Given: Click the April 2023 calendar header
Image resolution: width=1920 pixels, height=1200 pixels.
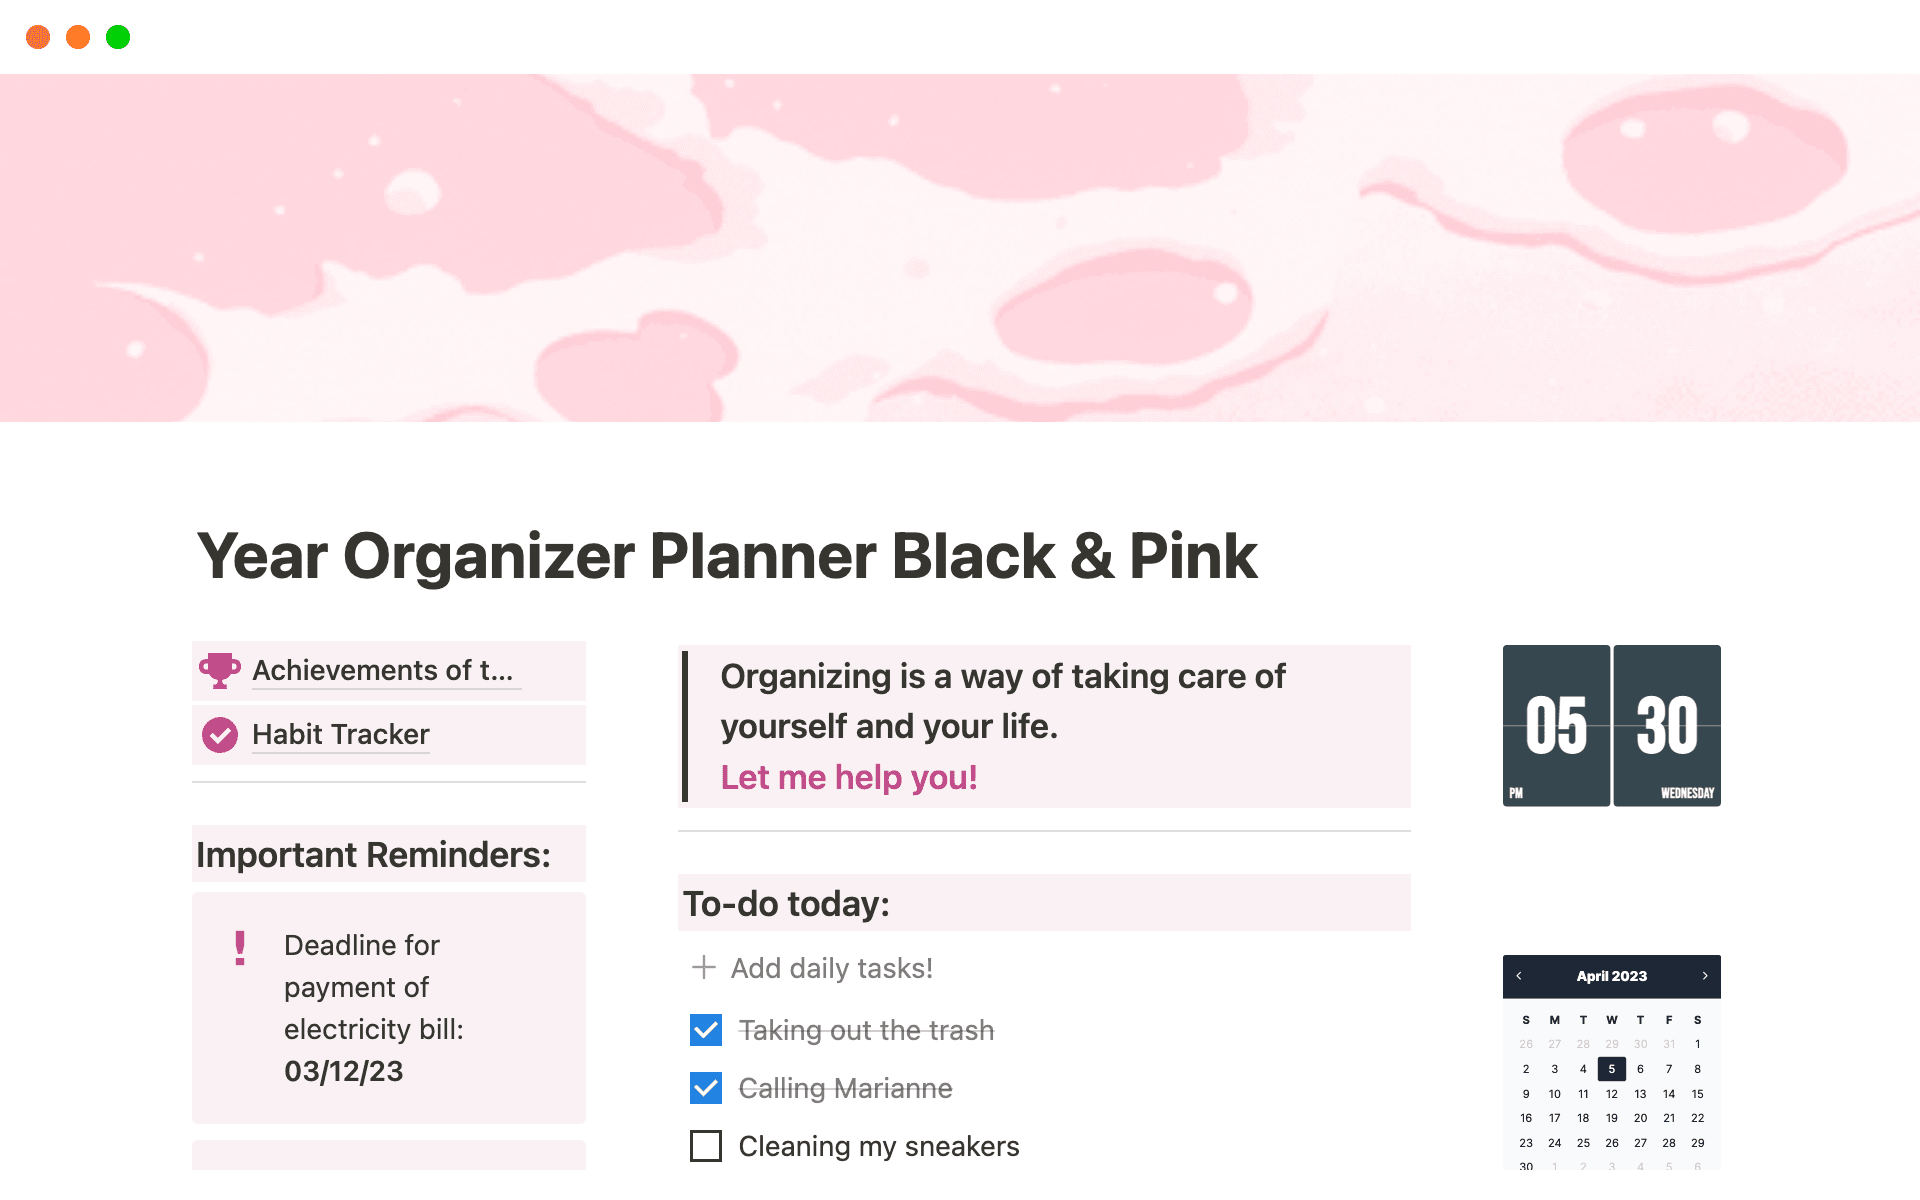Looking at the screenshot, I should point(1611,975).
